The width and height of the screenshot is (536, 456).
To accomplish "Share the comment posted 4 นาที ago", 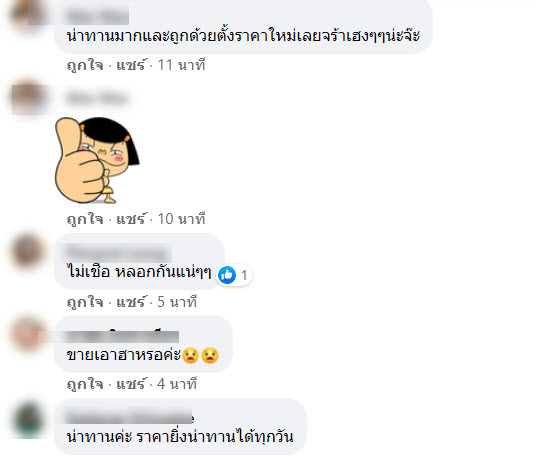I will click(131, 384).
